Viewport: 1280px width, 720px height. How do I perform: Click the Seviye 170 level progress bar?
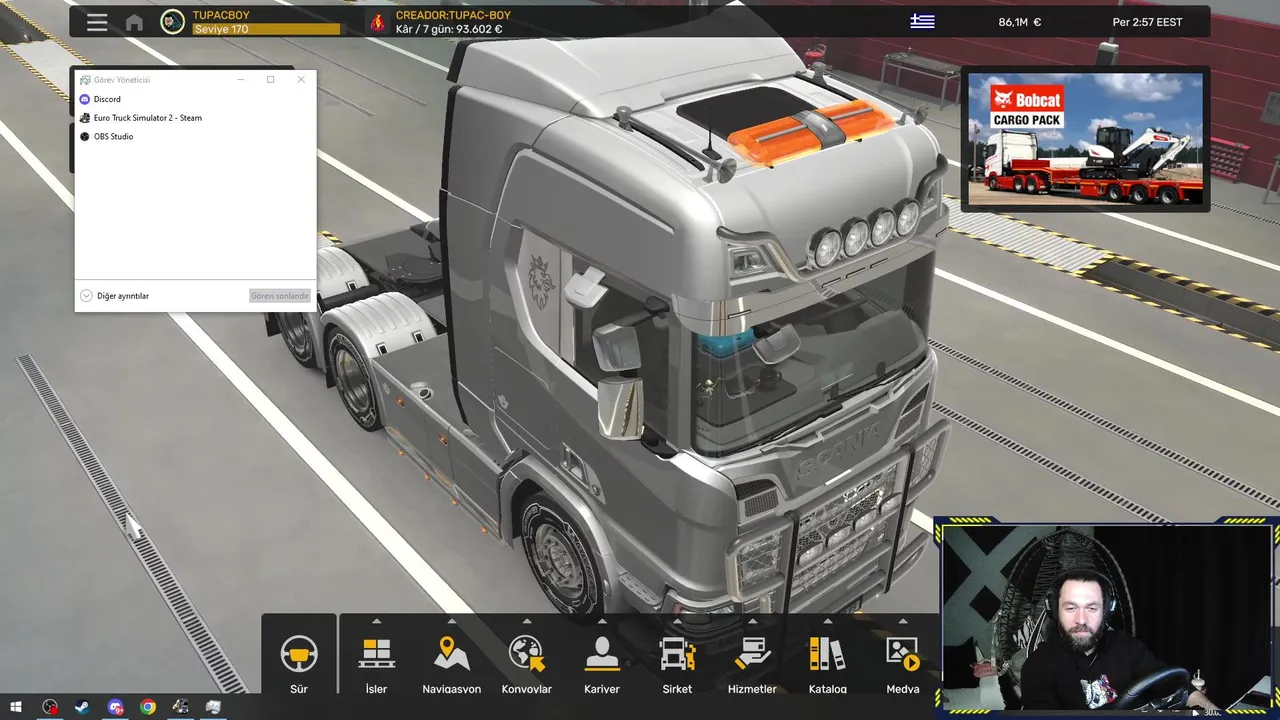(x=266, y=29)
